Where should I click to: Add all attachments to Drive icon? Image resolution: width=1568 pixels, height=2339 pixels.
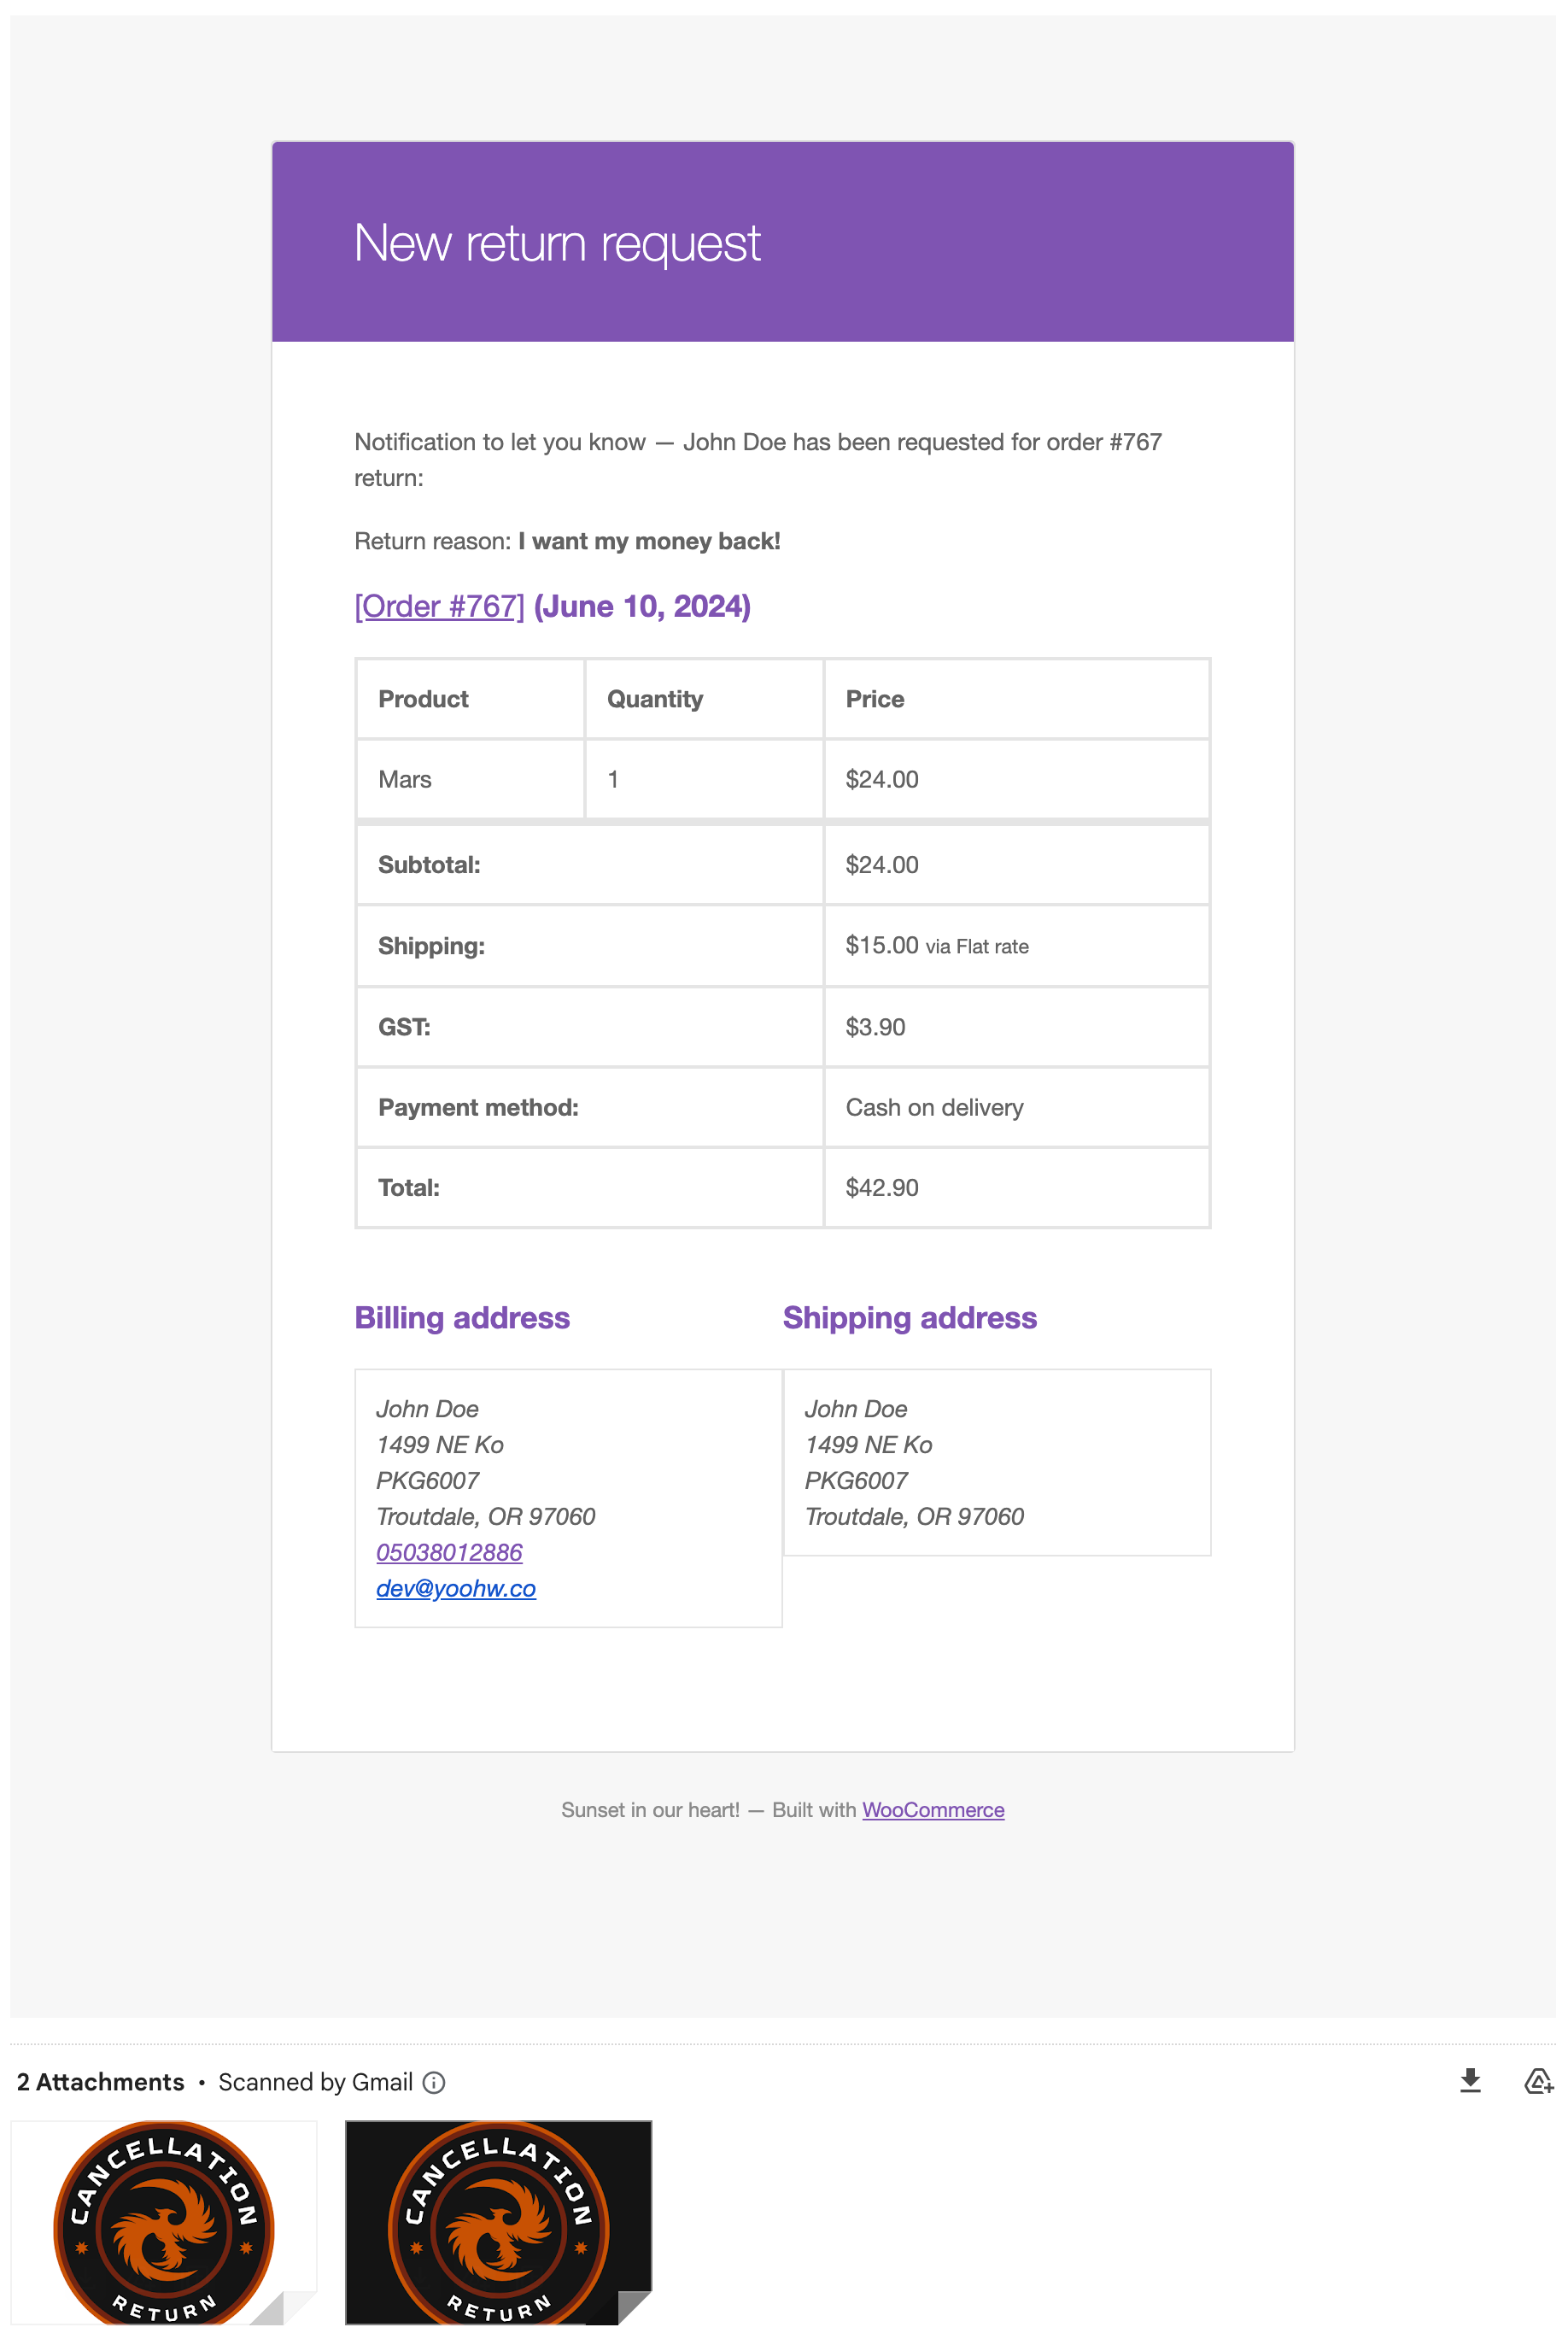(x=1538, y=2081)
